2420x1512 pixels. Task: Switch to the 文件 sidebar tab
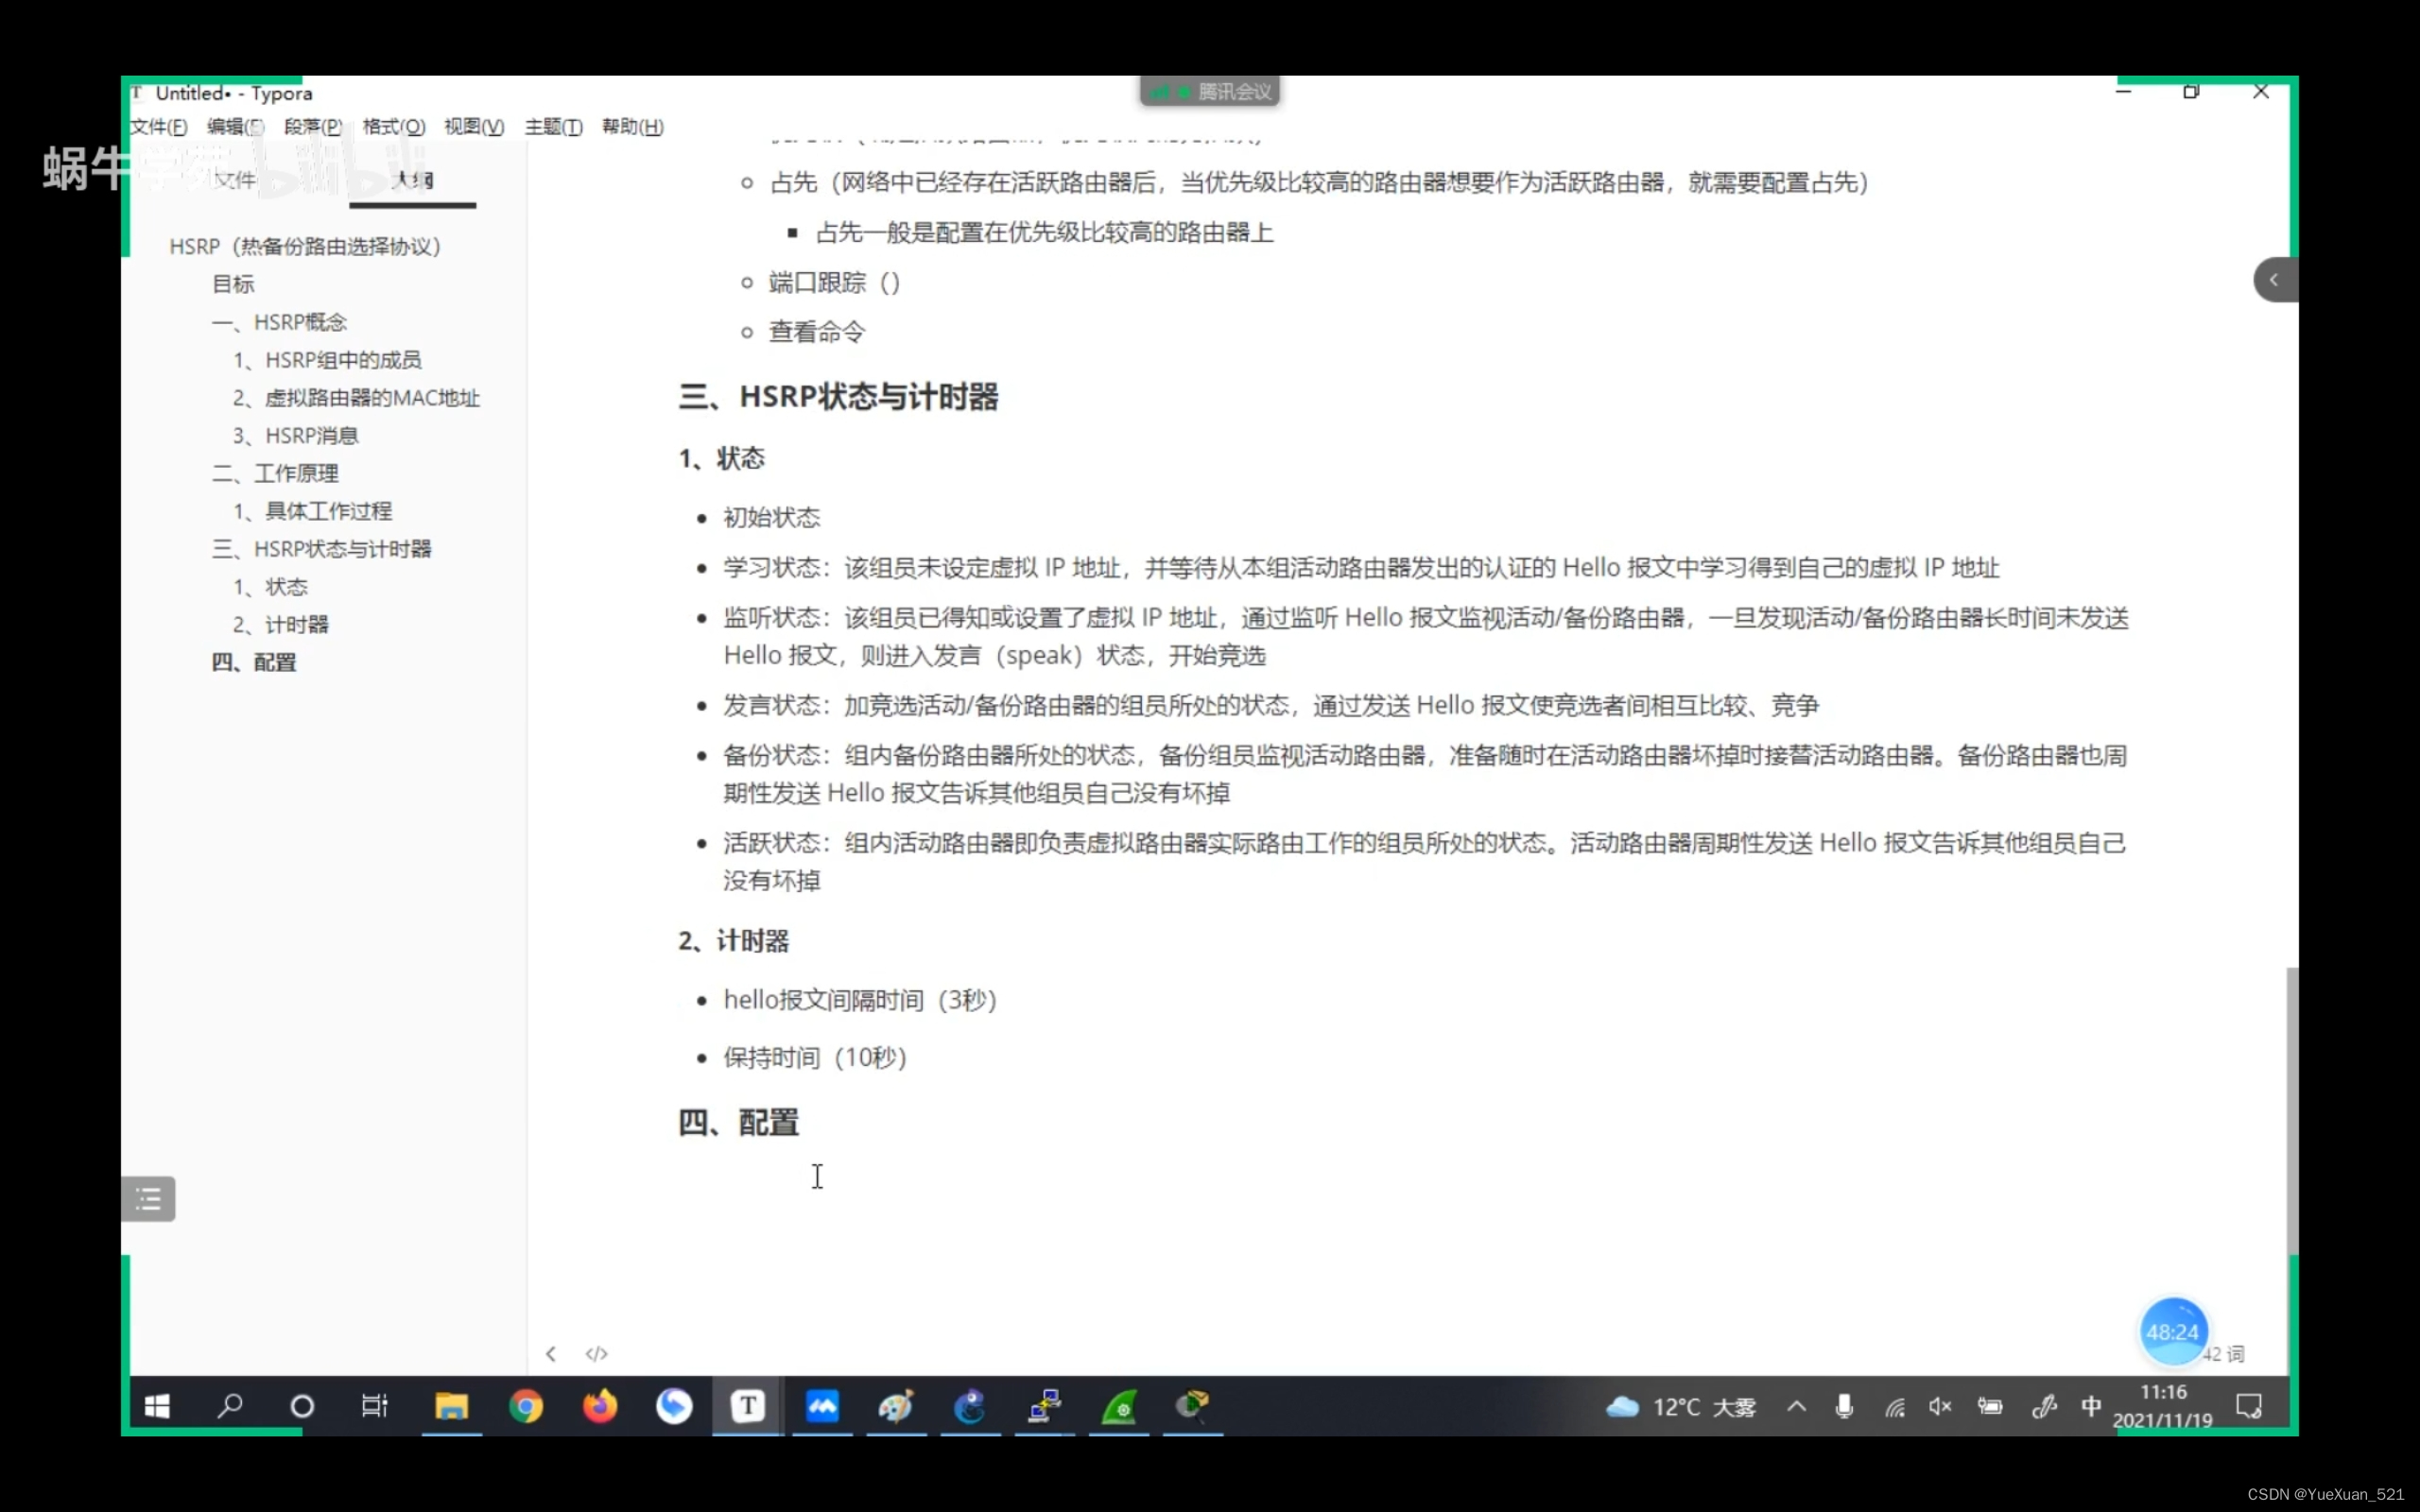pyautogui.click(x=235, y=180)
